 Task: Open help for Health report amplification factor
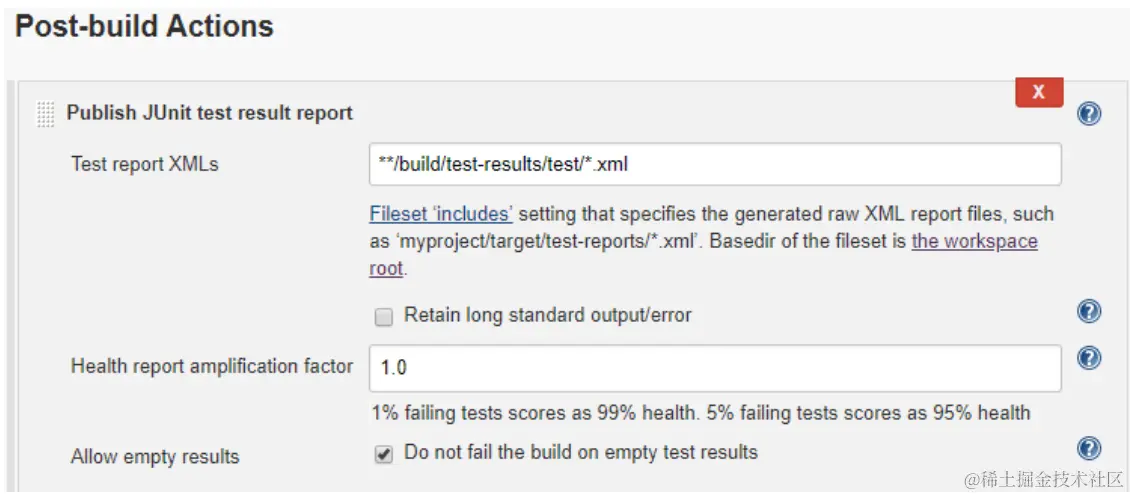1089,358
